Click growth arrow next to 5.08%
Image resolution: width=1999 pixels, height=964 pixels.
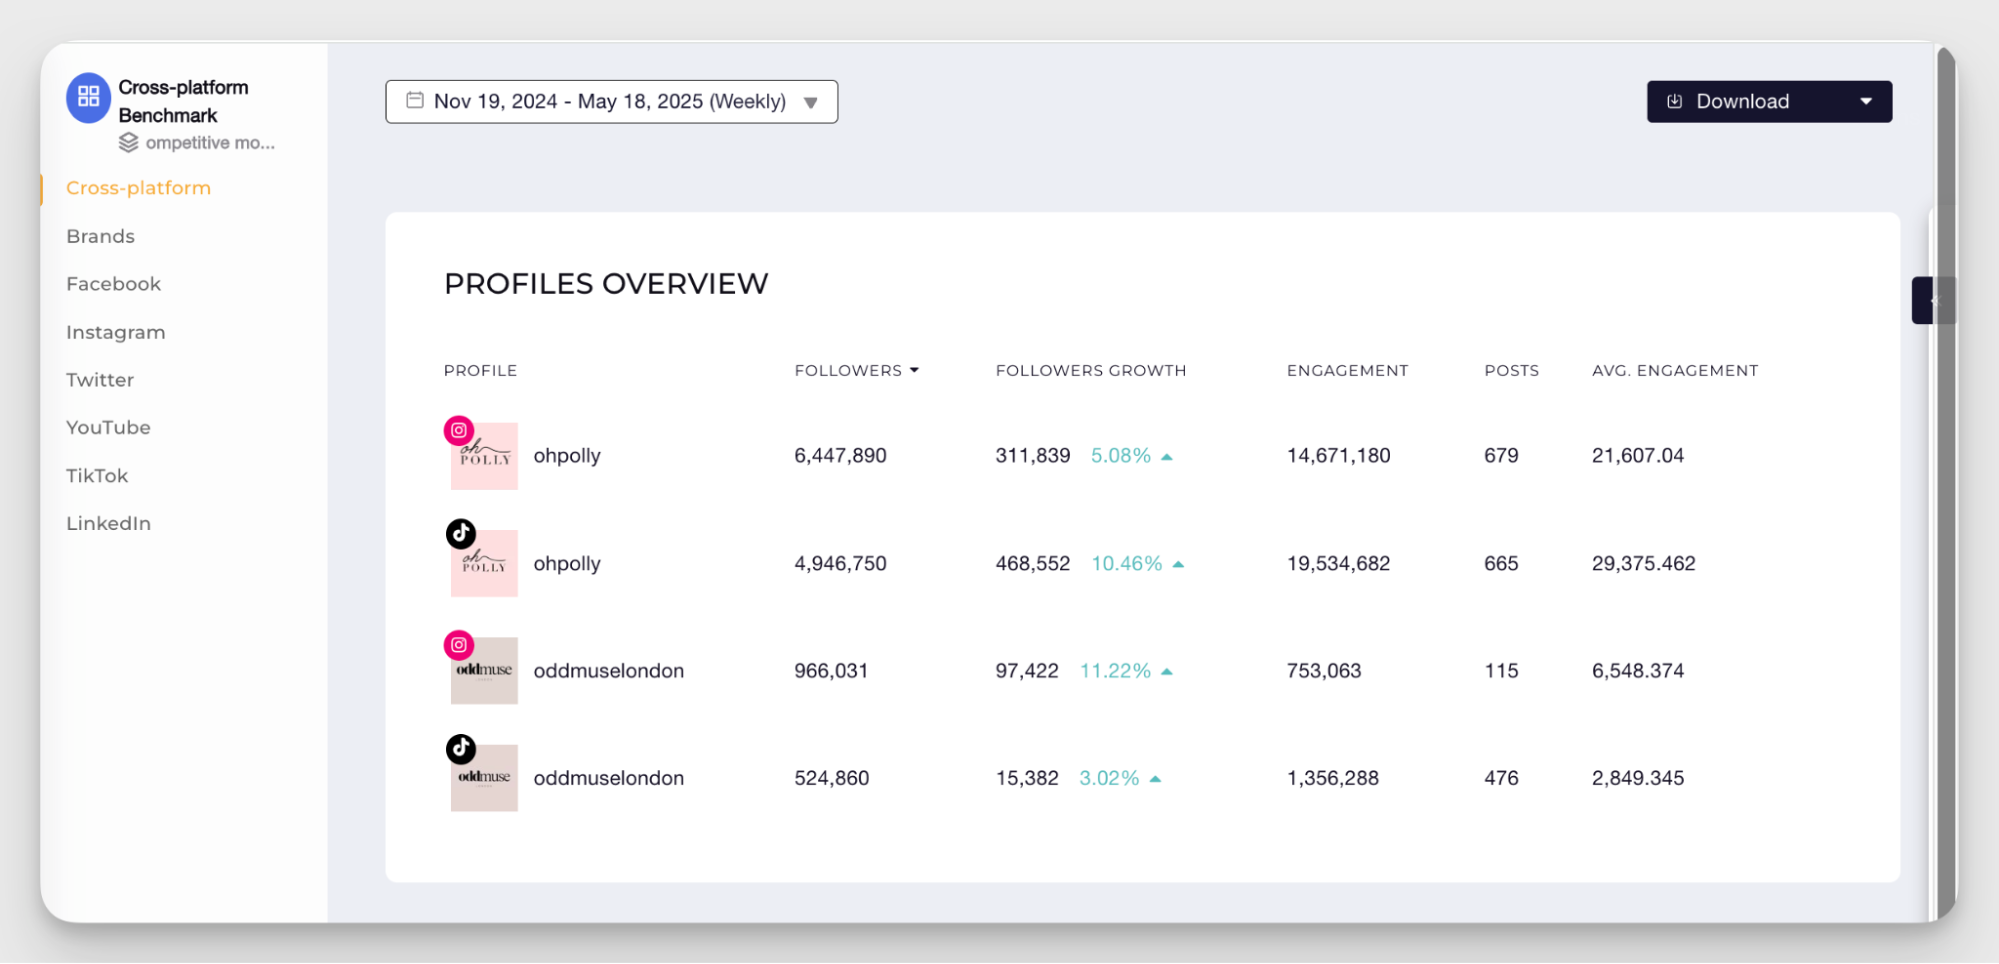[1167, 457]
